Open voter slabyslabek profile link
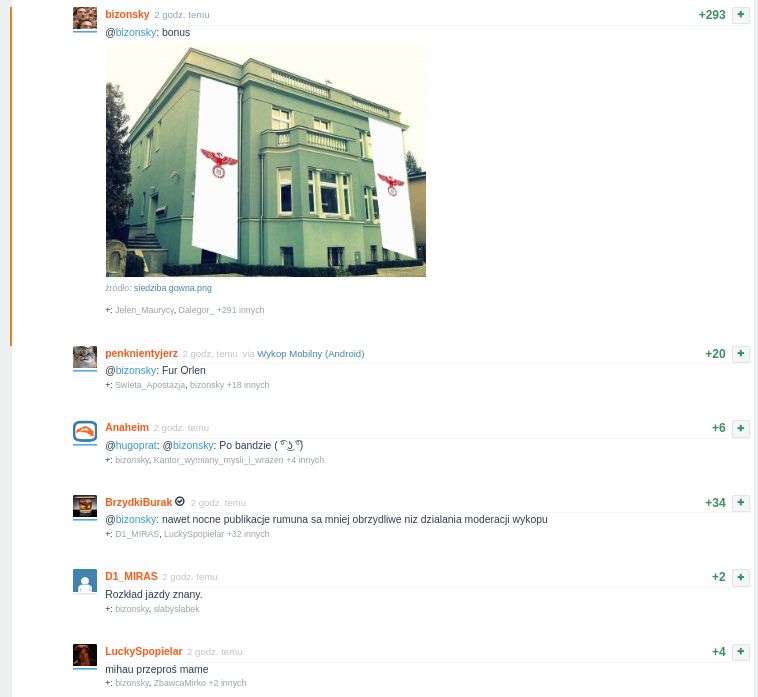This screenshot has width=758, height=697. pyautogui.click(x=176, y=609)
